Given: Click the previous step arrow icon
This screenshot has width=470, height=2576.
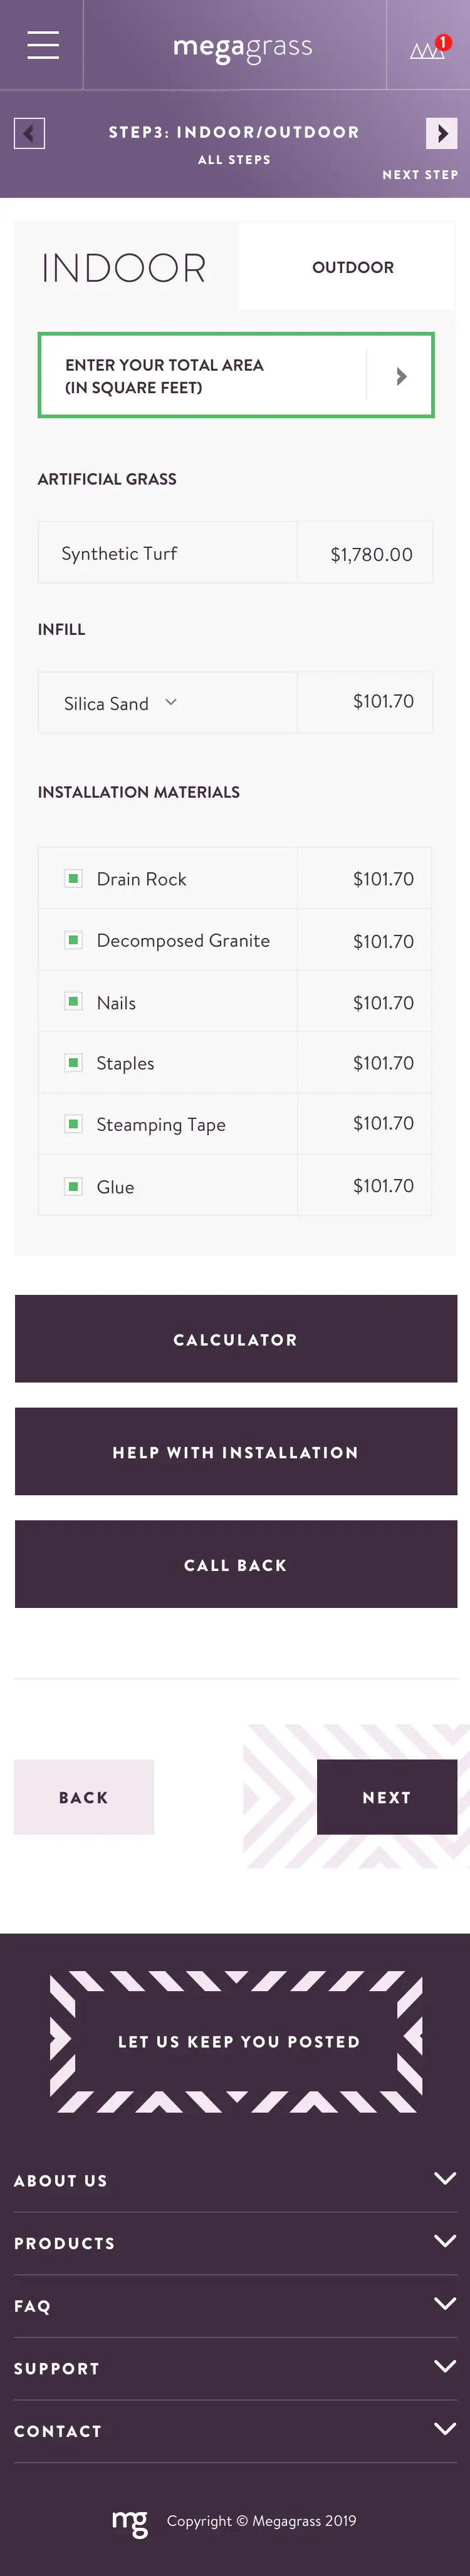Looking at the screenshot, I should 29,133.
